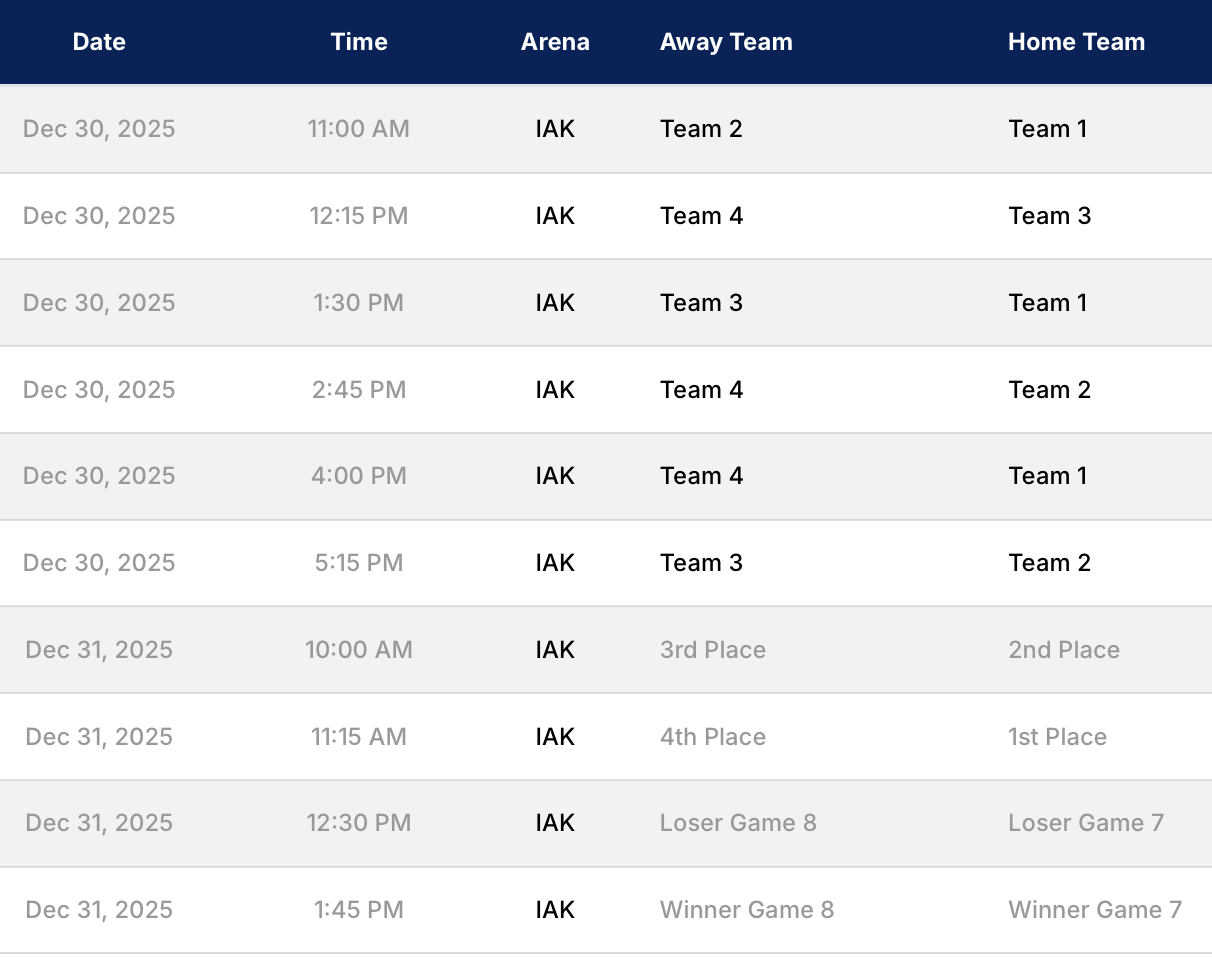Open IAK arena in the 12:30 PM row
This screenshot has width=1212, height=958.
click(555, 823)
